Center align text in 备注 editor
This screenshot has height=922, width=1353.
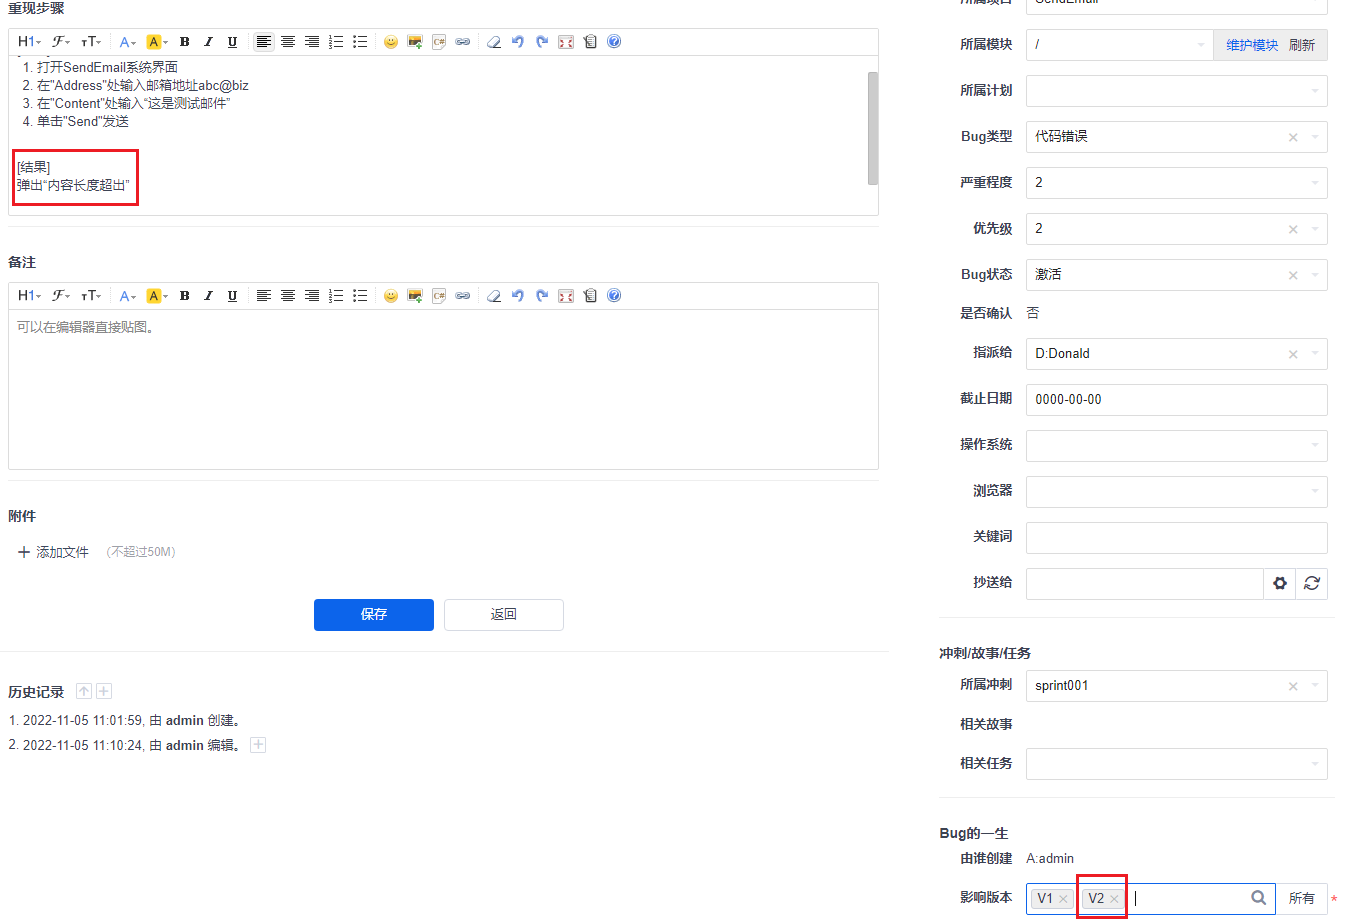288,296
